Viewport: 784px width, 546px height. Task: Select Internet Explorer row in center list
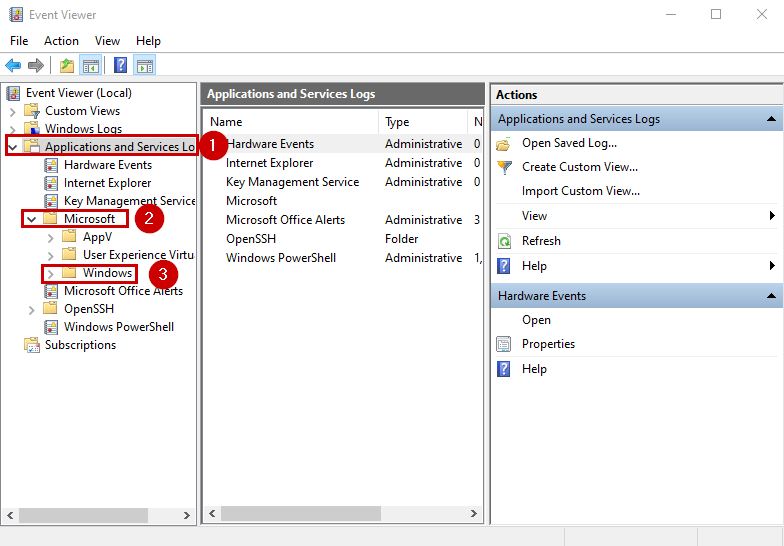coord(343,163)
